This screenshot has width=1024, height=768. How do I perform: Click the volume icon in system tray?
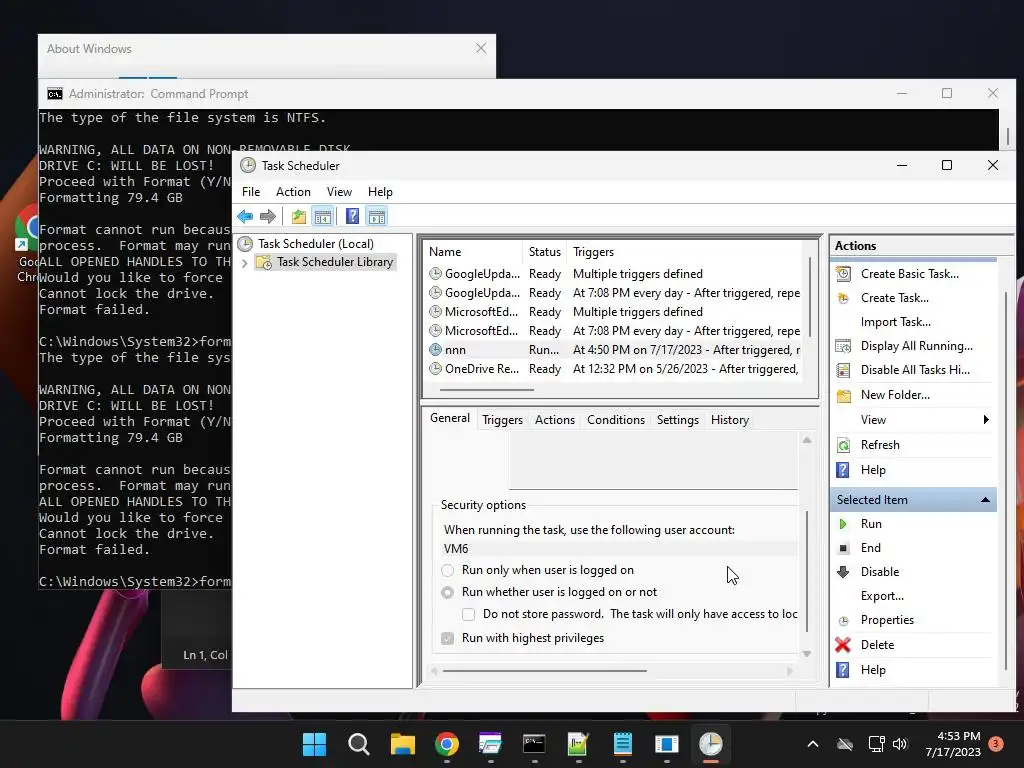tap(900, 744)
